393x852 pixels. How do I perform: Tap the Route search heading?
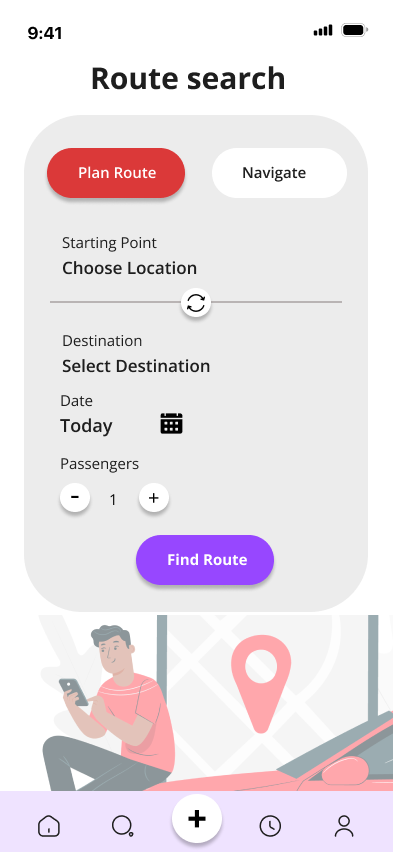pyautogui.click(x=188, y=78)
